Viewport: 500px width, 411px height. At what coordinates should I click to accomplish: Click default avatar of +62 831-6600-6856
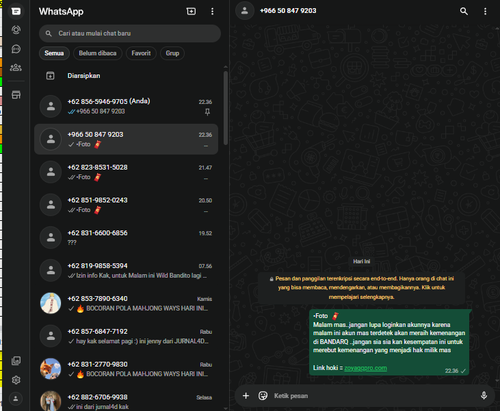pos(51,238)
